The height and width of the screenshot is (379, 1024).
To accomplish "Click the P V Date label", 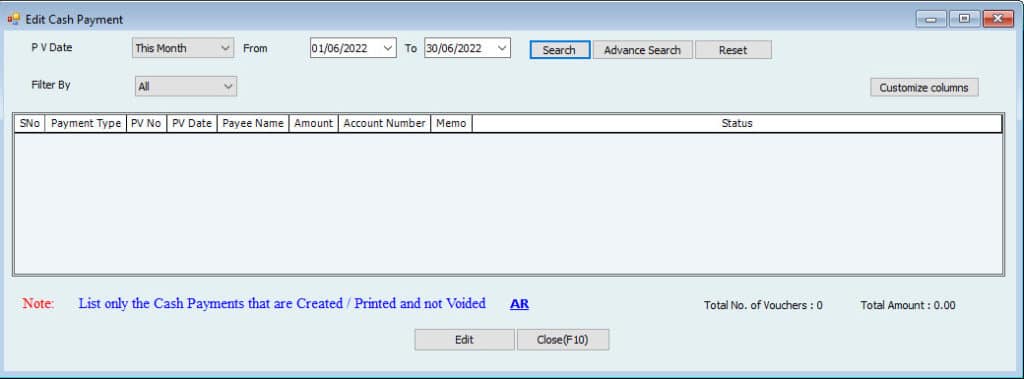I will pos(52,48).
